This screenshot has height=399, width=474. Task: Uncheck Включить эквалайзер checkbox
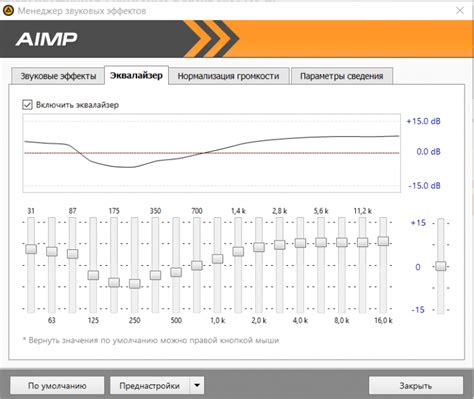coord(27,105)
